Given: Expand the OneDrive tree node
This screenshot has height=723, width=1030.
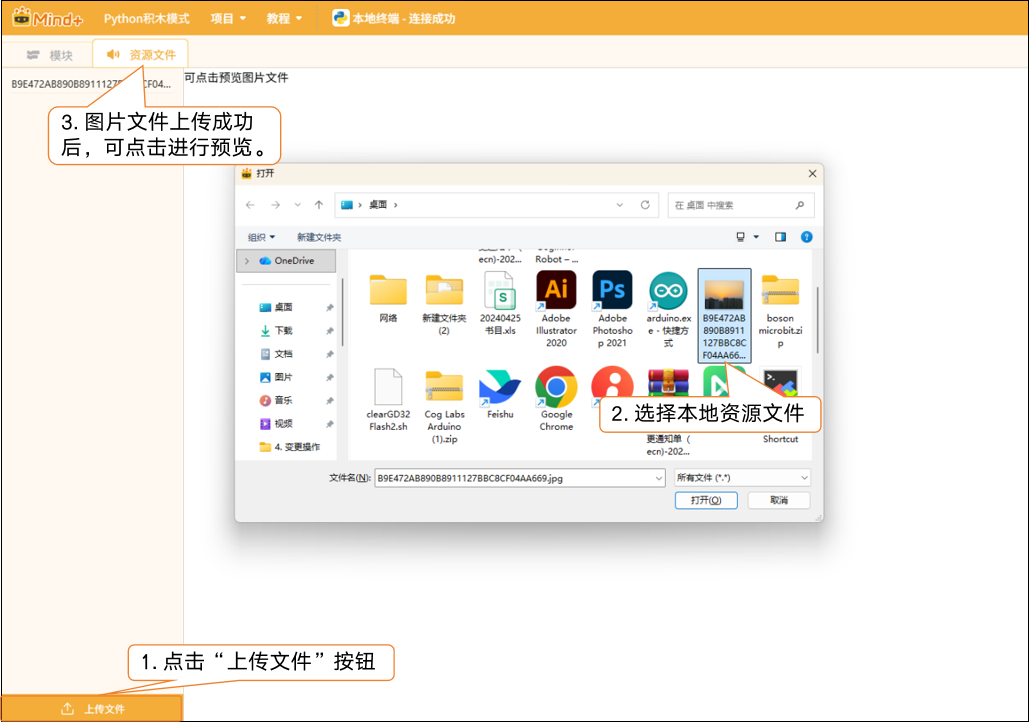Looking at the screenshot, I should 246,261.
